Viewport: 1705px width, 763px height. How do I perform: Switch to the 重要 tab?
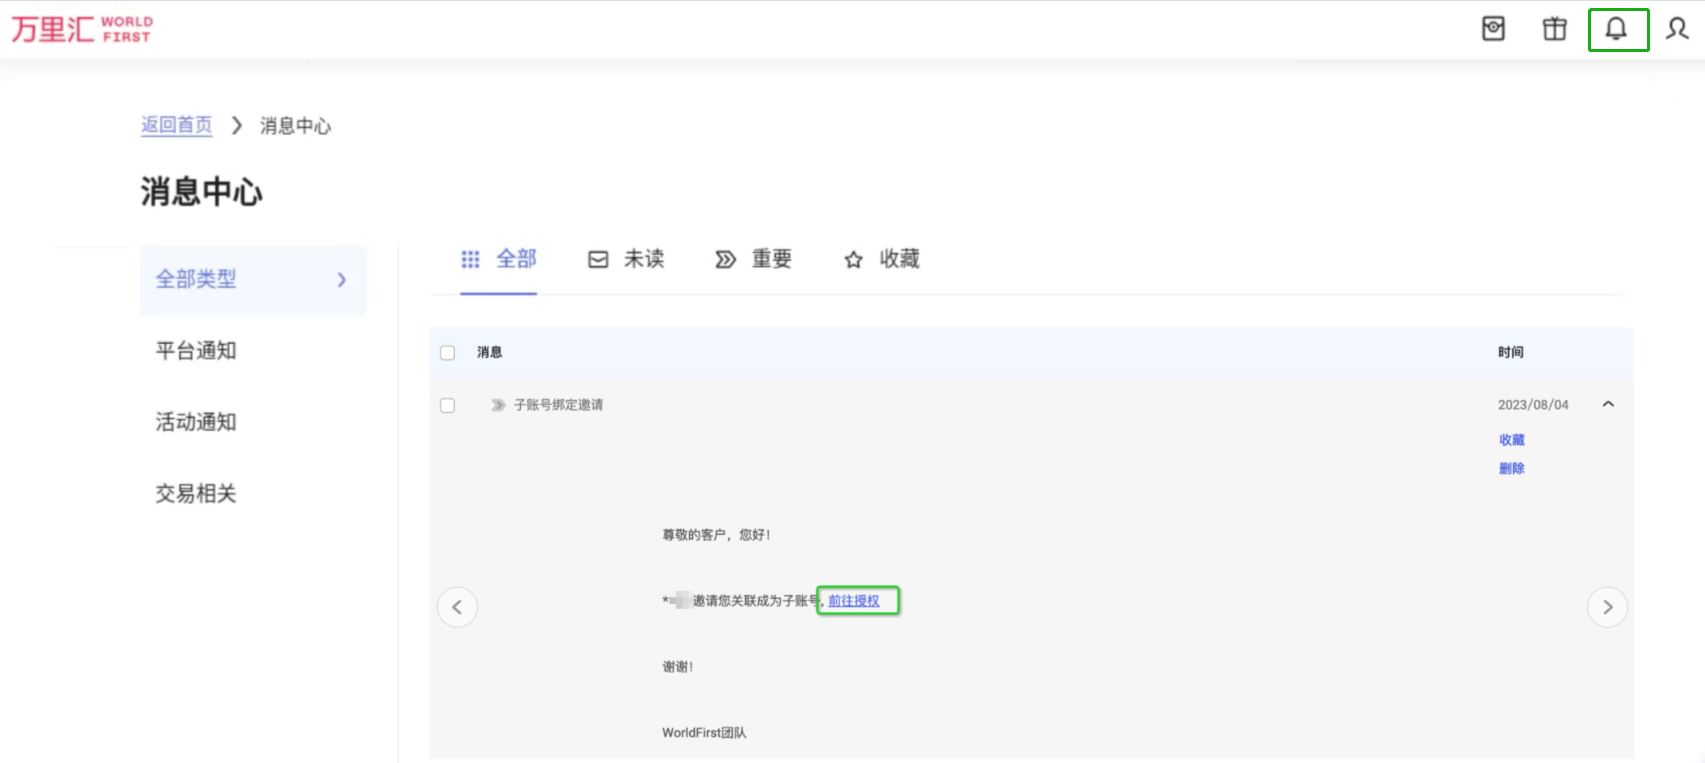pos(753,260)
